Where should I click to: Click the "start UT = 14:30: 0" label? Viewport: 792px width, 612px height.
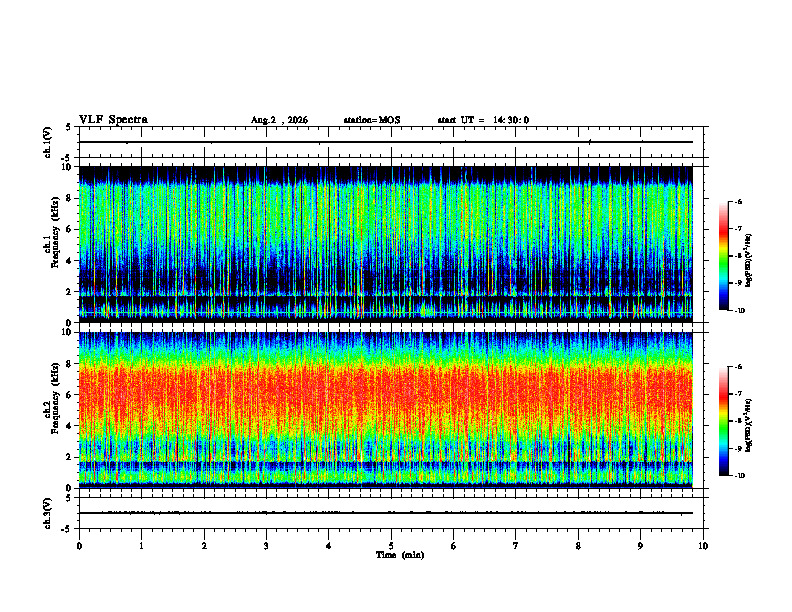[483, 120]
